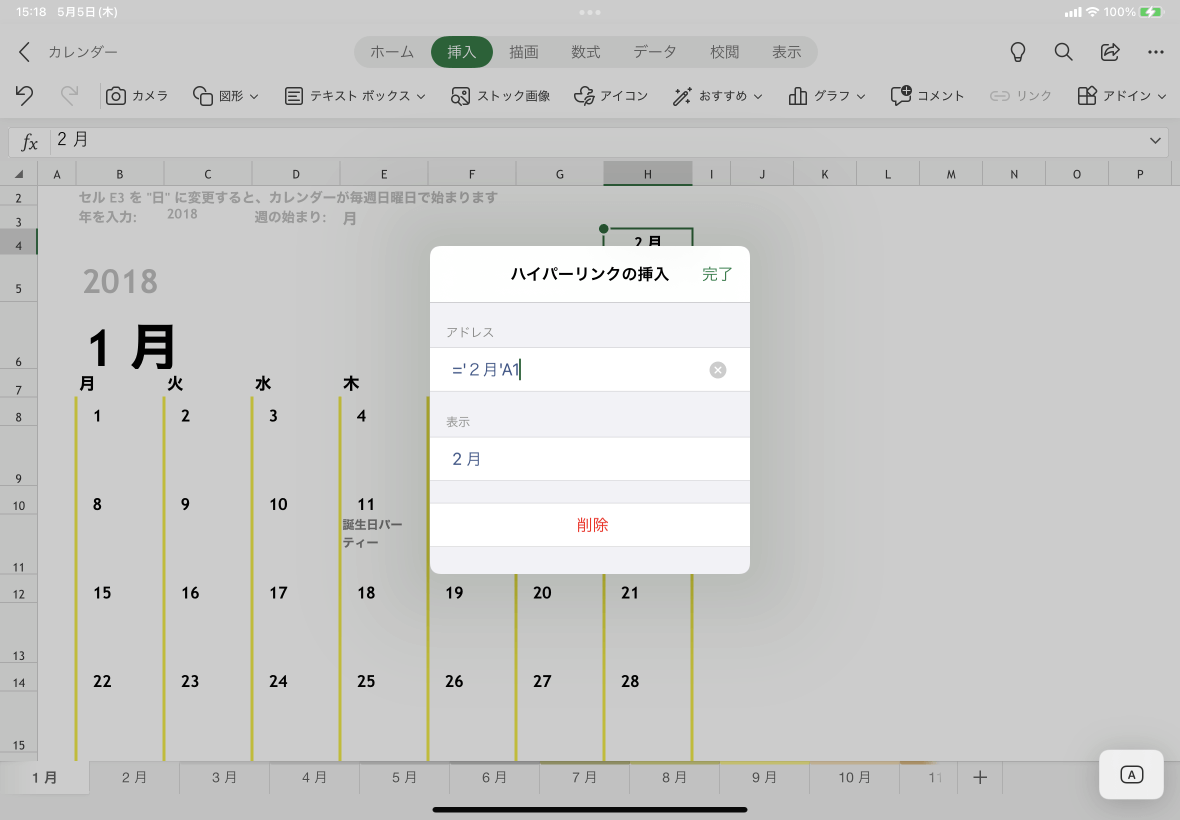This screenshot has width=1180, height=820.
Task: Open the lightbulb Tell Me icon
Action: tap(1017, 52)
